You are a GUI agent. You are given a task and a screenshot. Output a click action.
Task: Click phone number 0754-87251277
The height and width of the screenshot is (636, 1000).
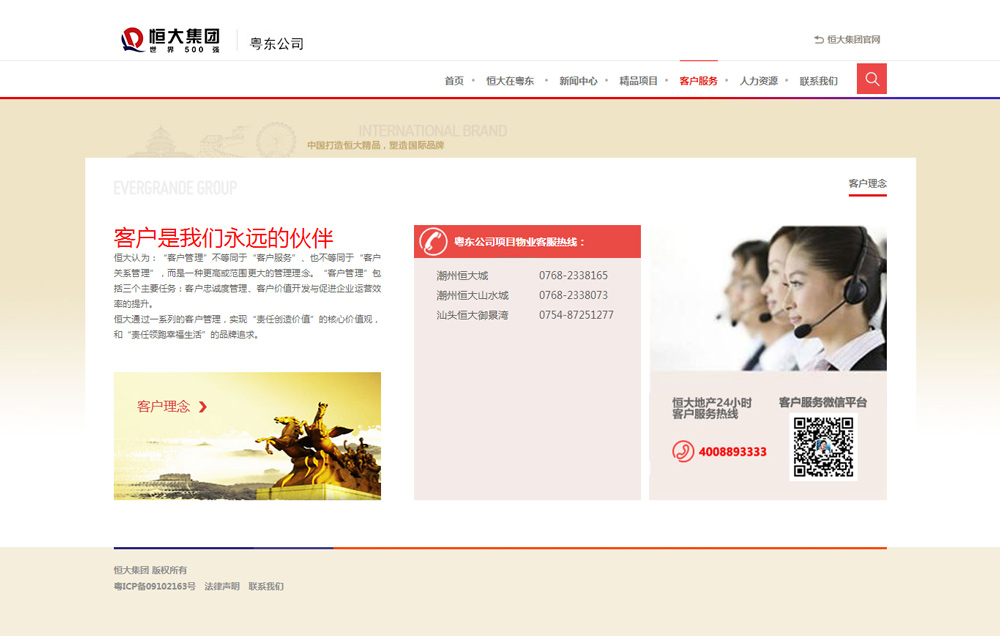click(576, 315)
